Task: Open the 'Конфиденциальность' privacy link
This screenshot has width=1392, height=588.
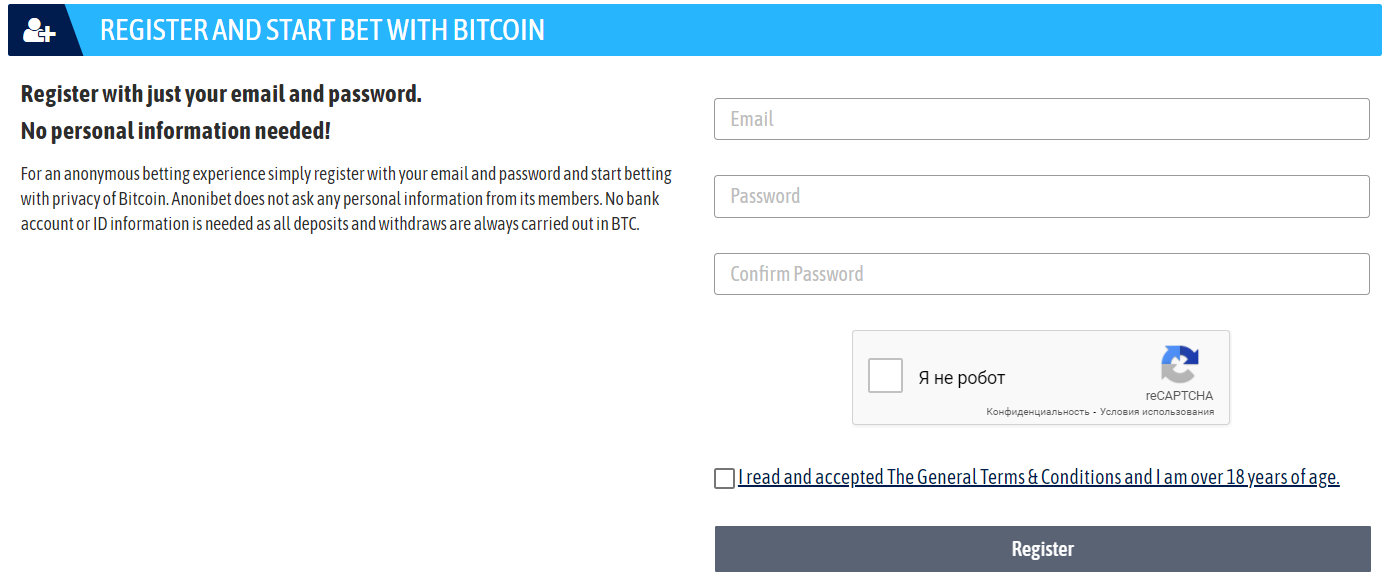Action: 1037,412
